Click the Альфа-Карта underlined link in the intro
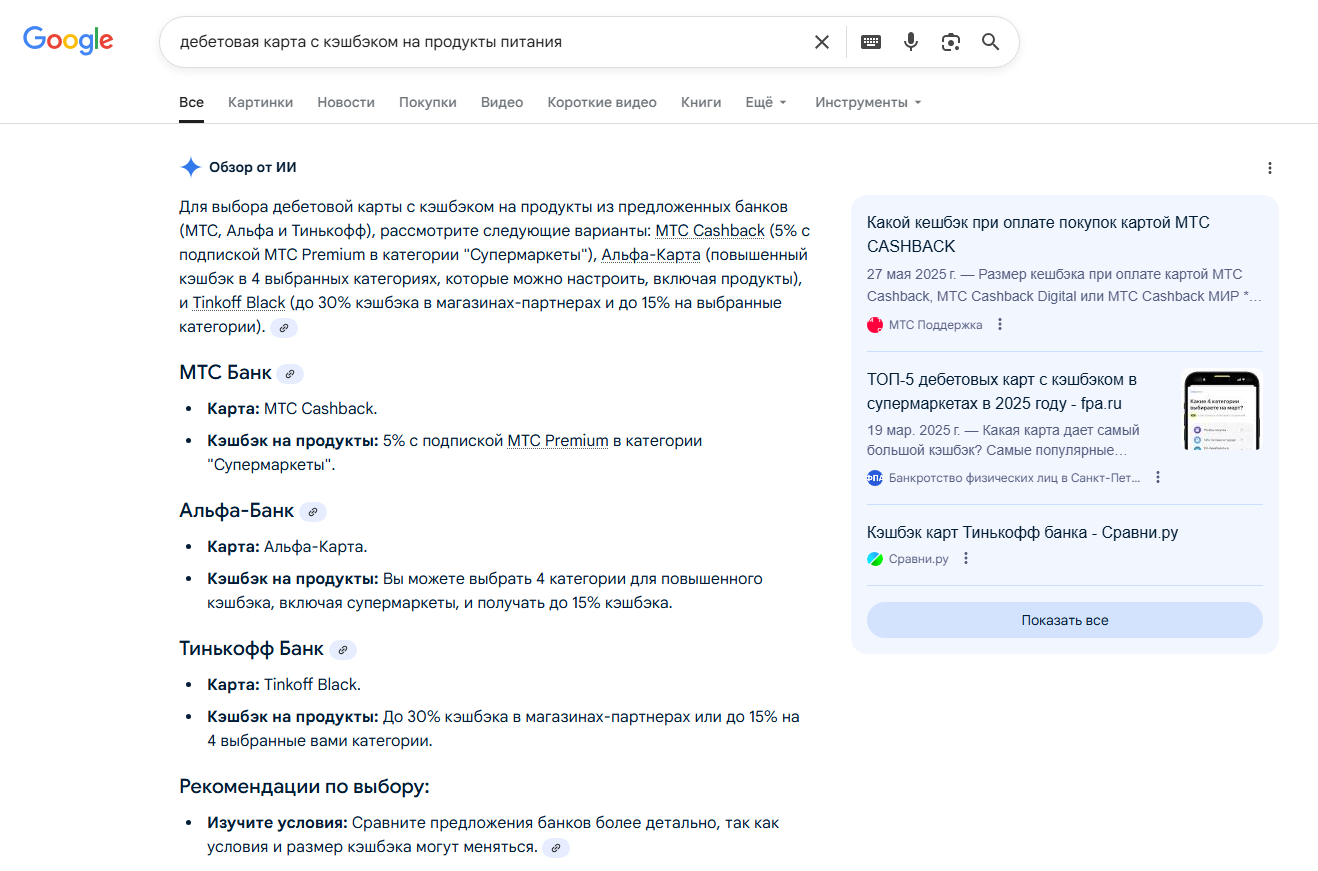 (x=651, y=255)
